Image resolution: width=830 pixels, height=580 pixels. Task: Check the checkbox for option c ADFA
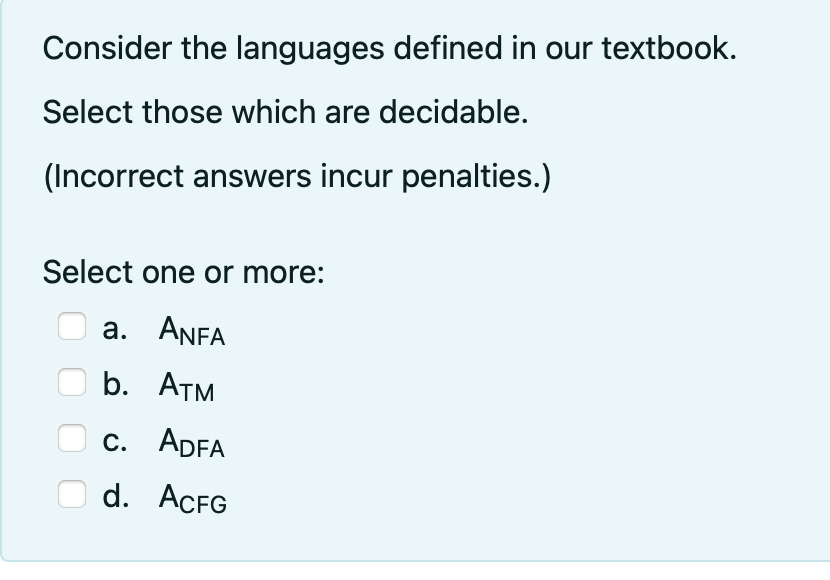(x=71, y=439)
